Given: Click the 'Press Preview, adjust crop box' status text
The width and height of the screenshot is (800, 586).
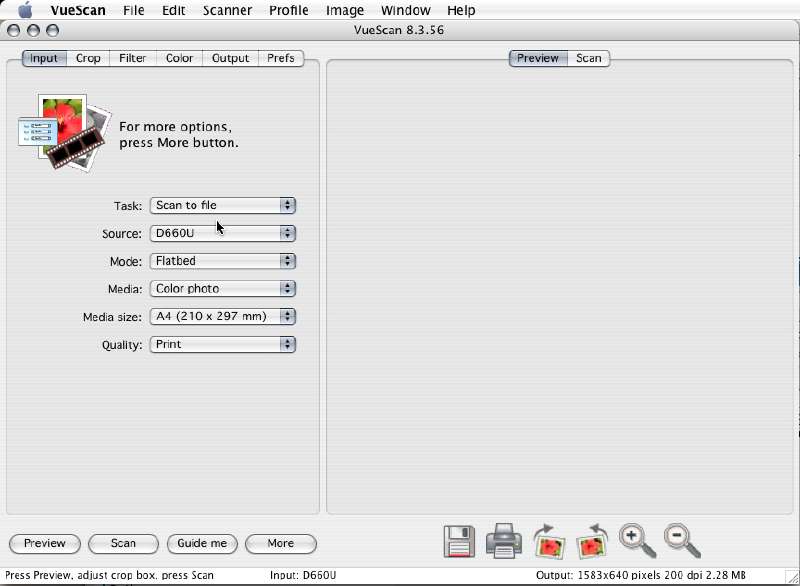Looking at the screenshot, I should (x=109, y=575).
